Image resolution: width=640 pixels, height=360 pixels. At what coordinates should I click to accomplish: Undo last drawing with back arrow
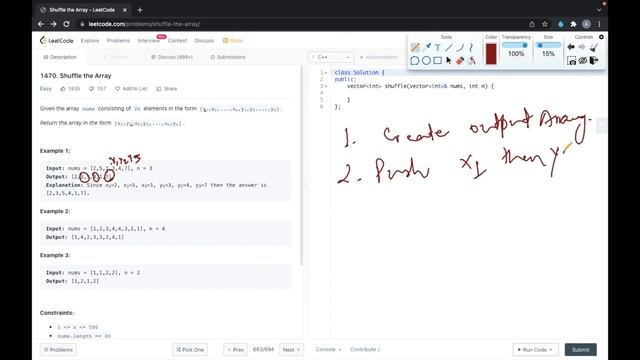tap(571, 47)
